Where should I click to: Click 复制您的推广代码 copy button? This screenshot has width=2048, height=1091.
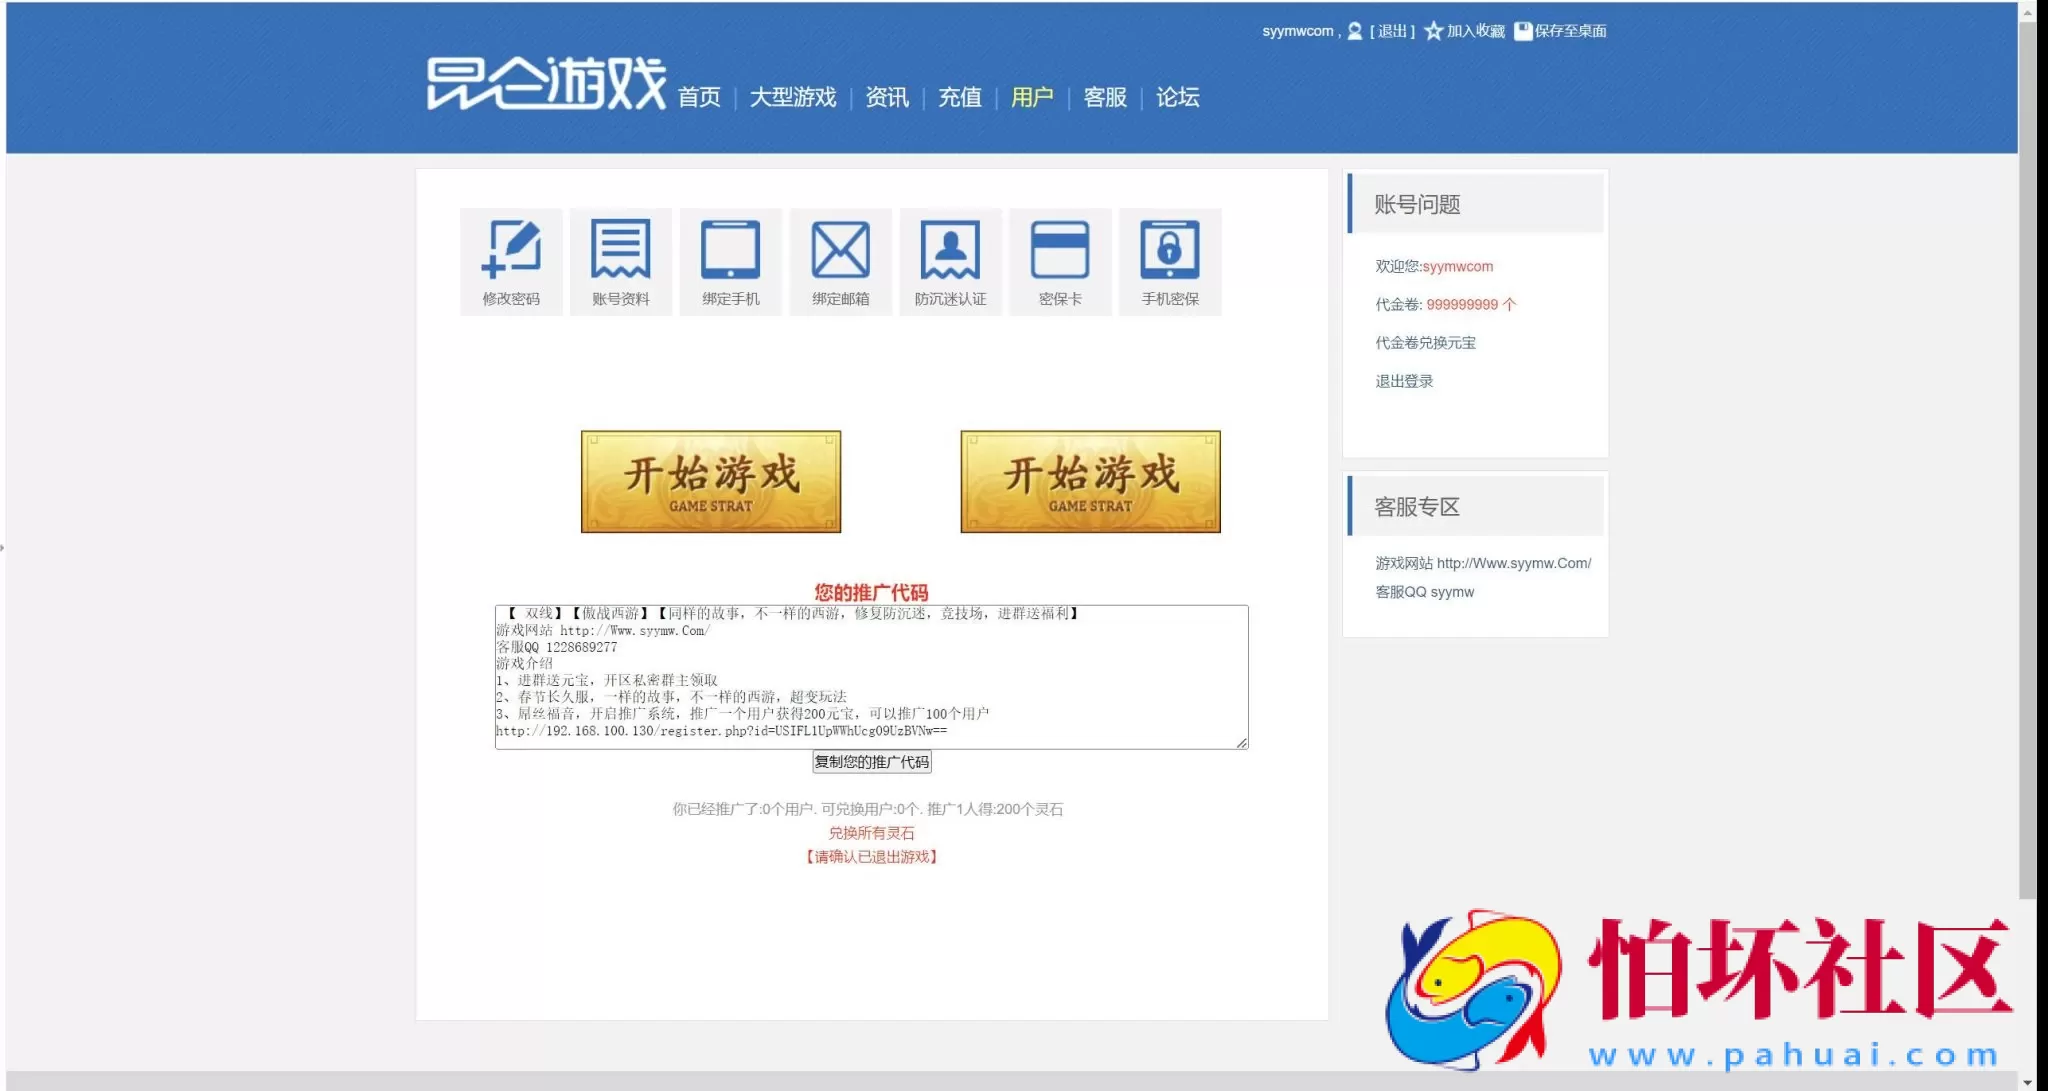click(x=871, y=762)
